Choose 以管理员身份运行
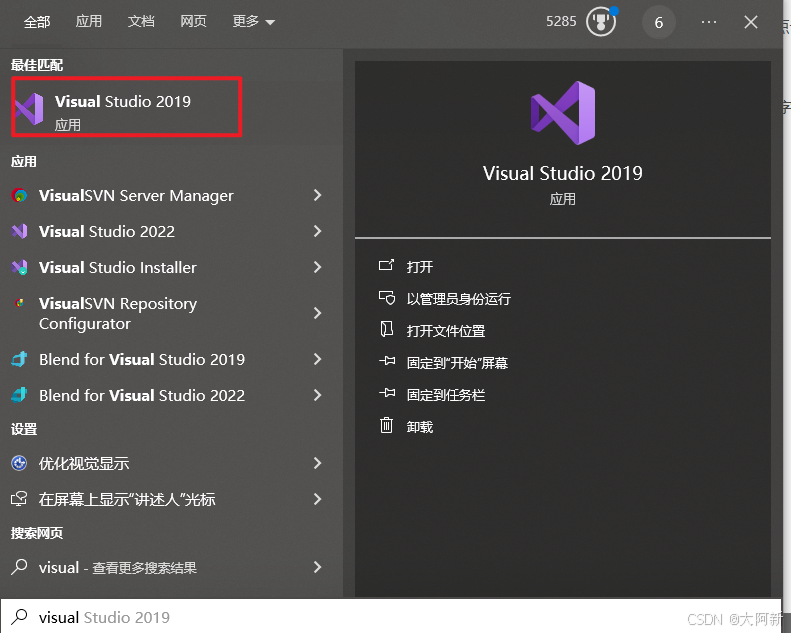This screenshot has width=791, height=633. click(459, 299)
